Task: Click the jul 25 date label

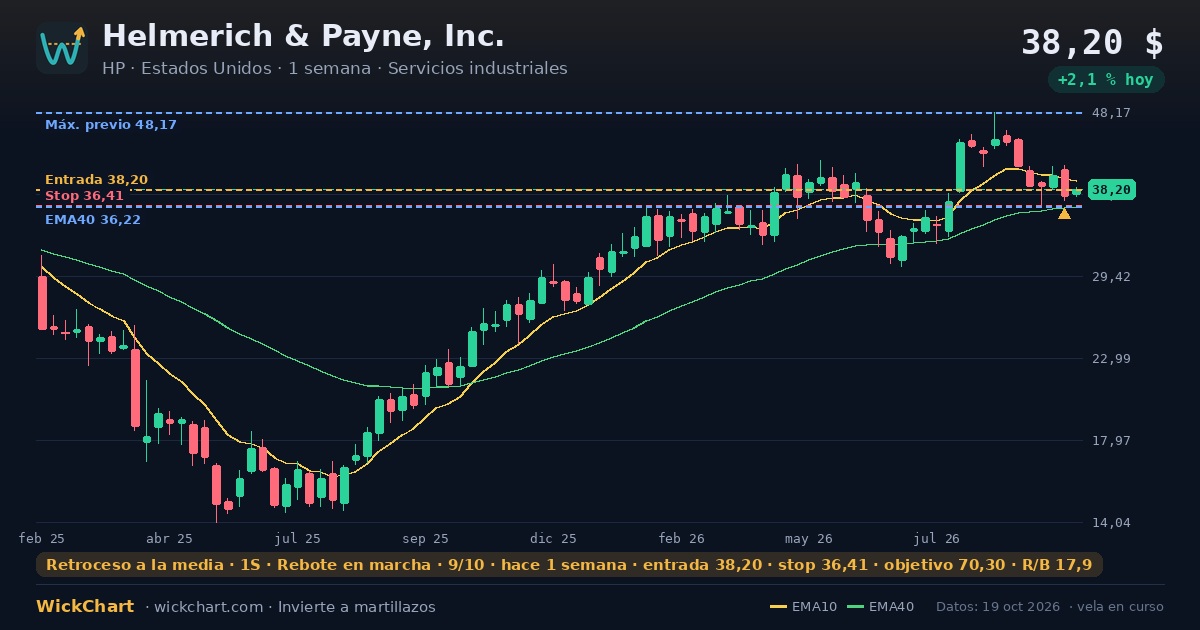Action: click(x=298, y=539)
